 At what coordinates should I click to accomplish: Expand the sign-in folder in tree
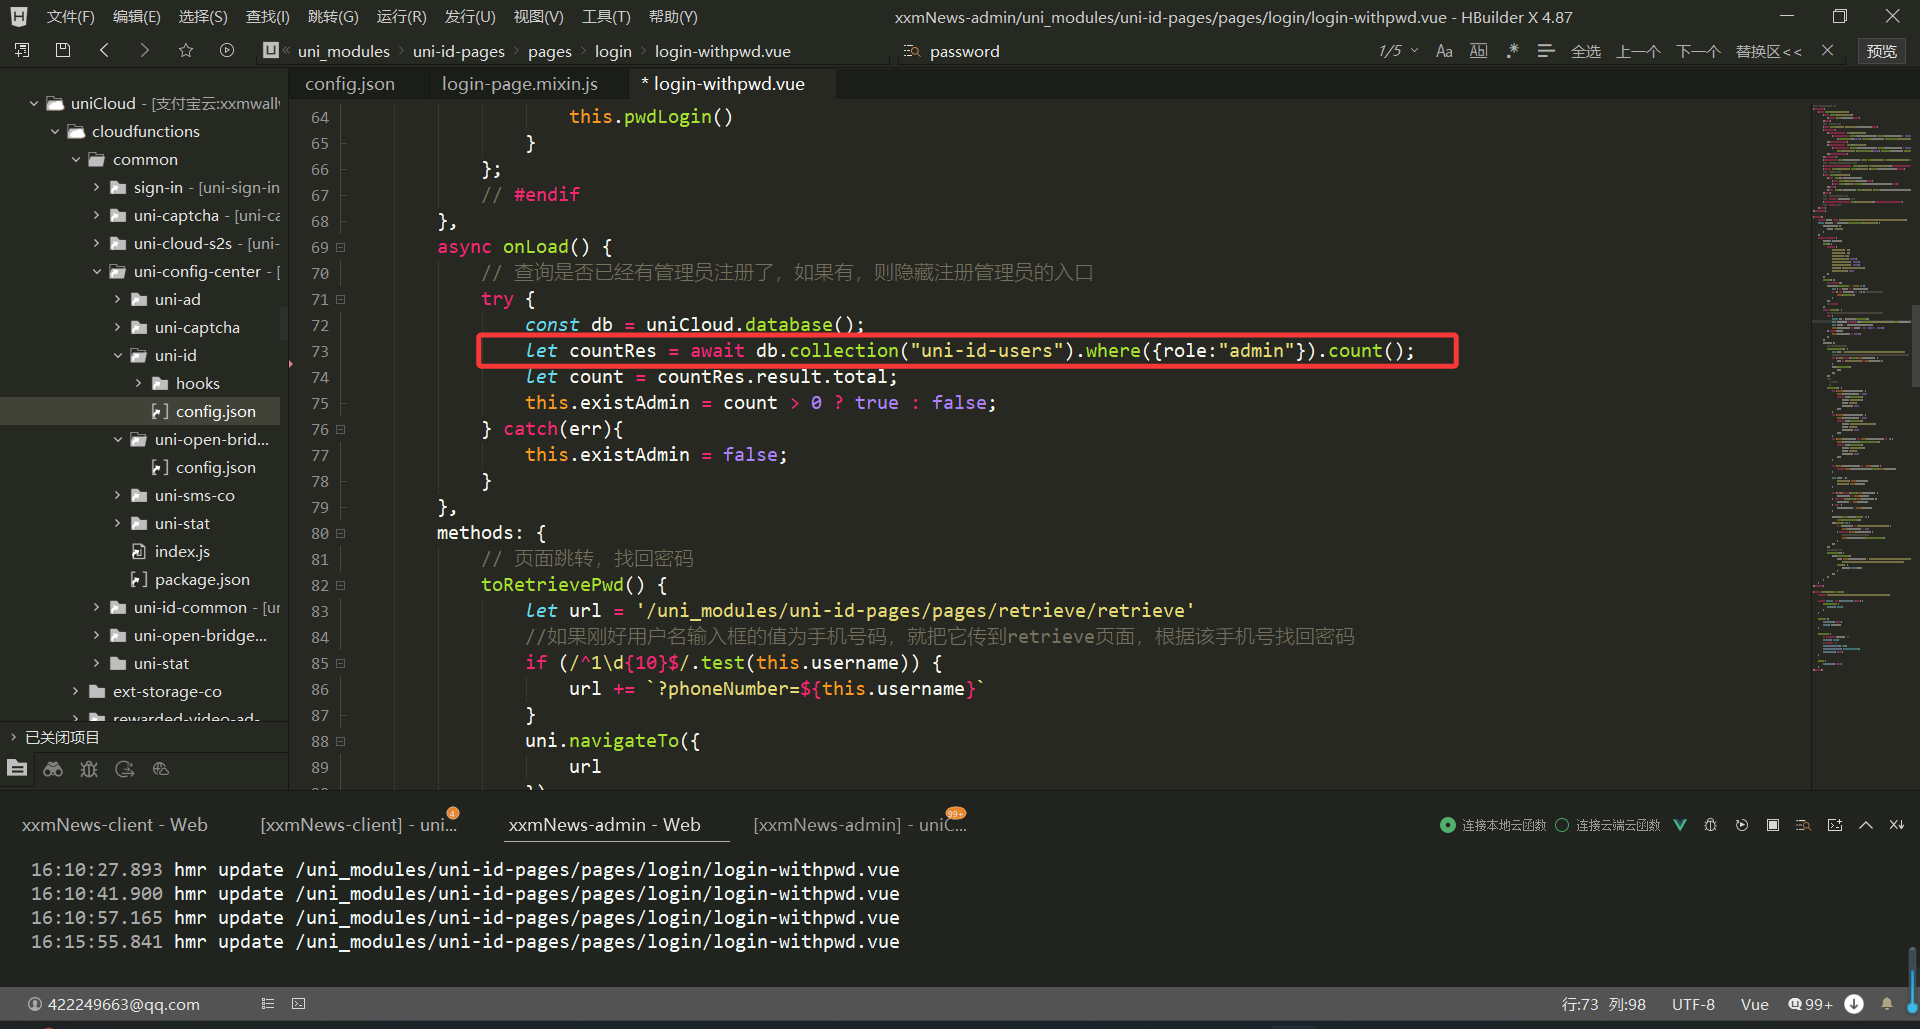97,187
